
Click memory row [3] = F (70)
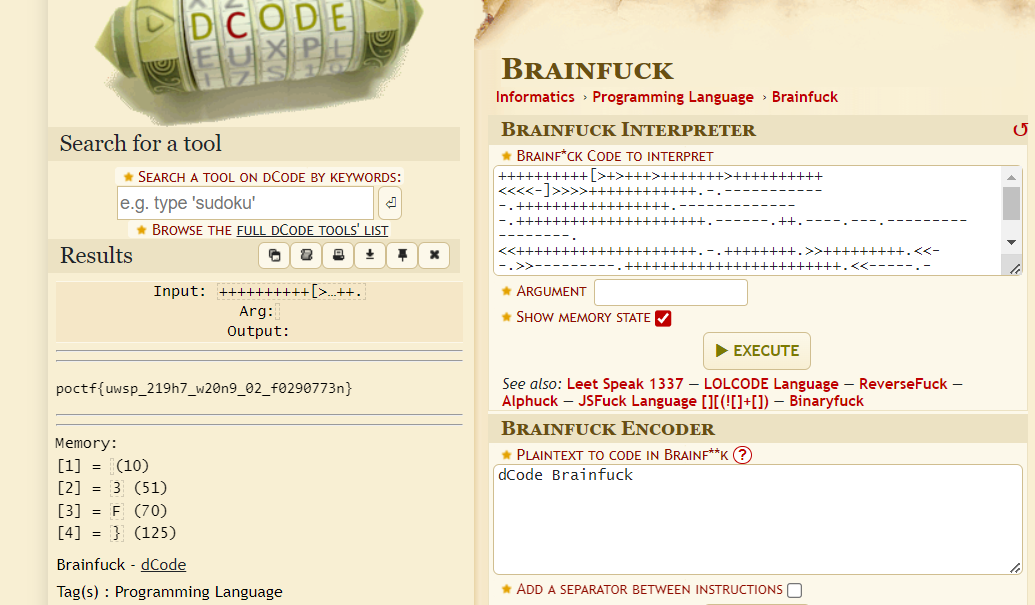coord(112,511)
